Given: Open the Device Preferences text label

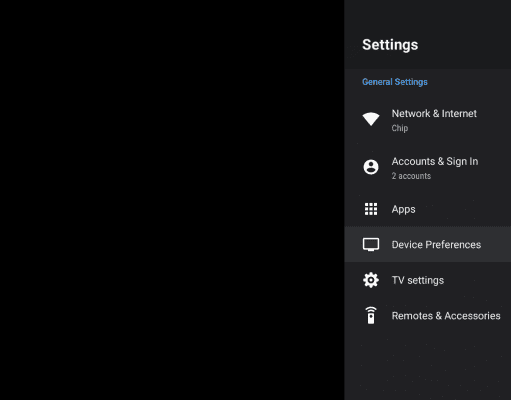Looking at the screenshot, I should (436, 245).
